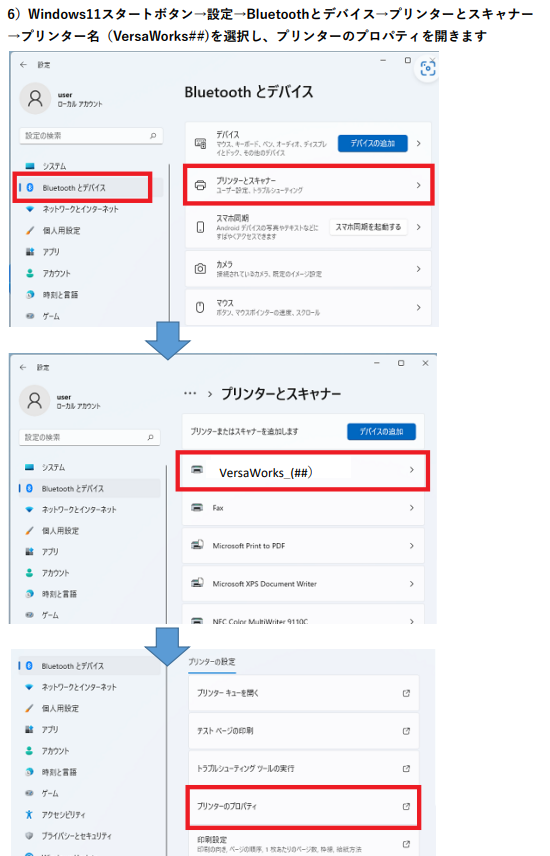Select Bluetooth とデバイス in the プリンターの設定 window sidebar
The width and height of the screenshot is (550, 856).
90,666
